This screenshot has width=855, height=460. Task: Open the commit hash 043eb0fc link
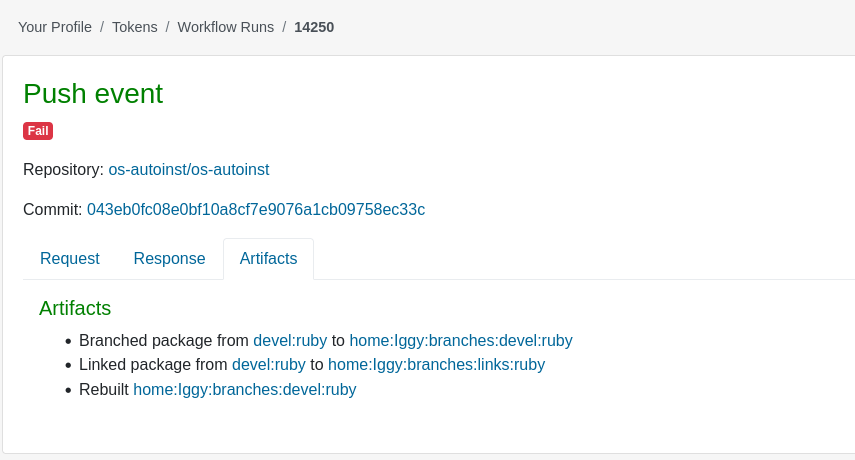(256, 209)
